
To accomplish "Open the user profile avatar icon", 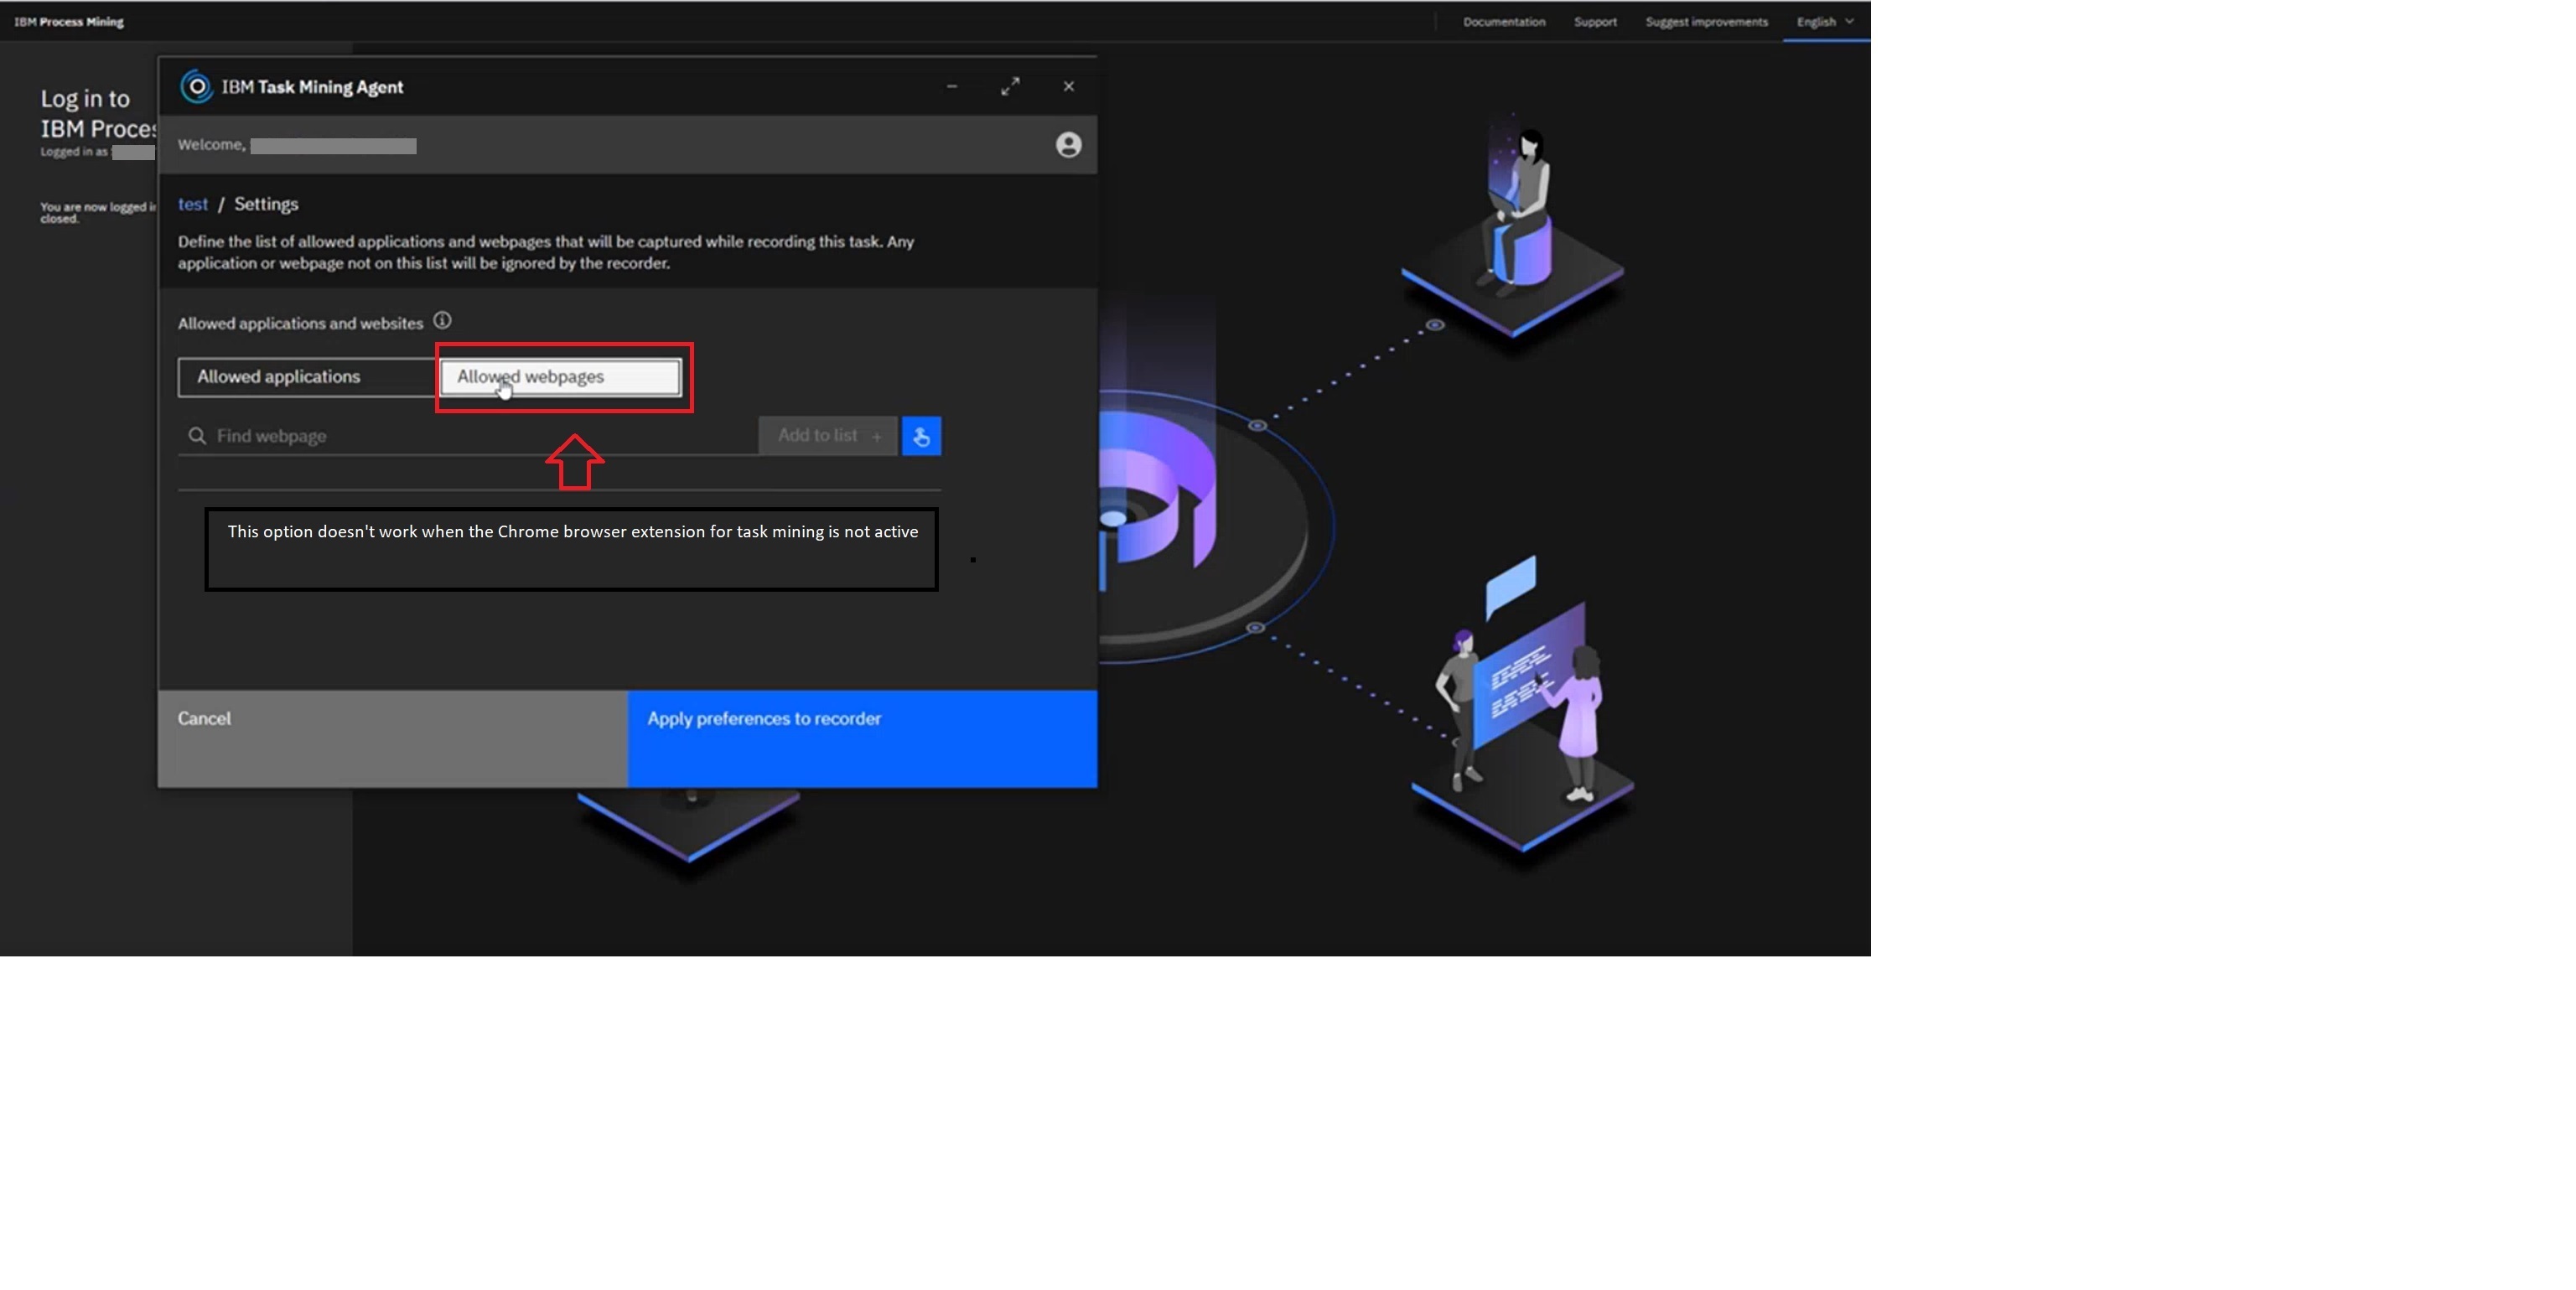I will pos(1068,145).
